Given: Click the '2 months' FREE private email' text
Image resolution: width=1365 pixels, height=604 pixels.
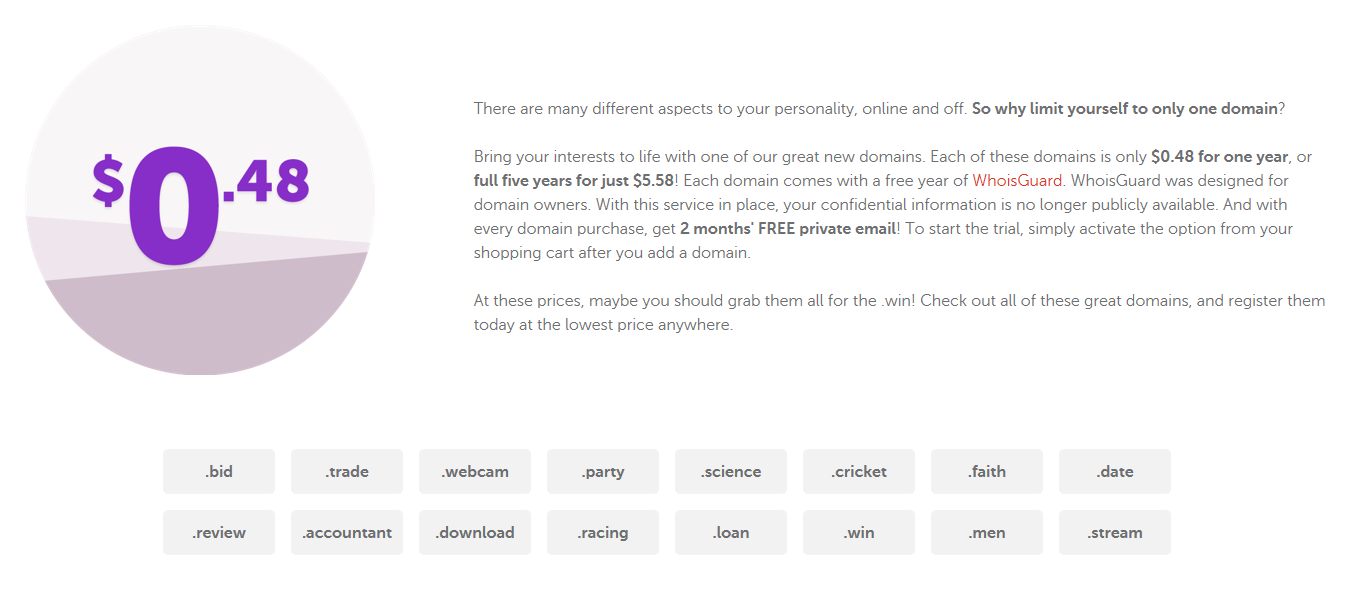Looking at the screenshot, I should point(788,229).
